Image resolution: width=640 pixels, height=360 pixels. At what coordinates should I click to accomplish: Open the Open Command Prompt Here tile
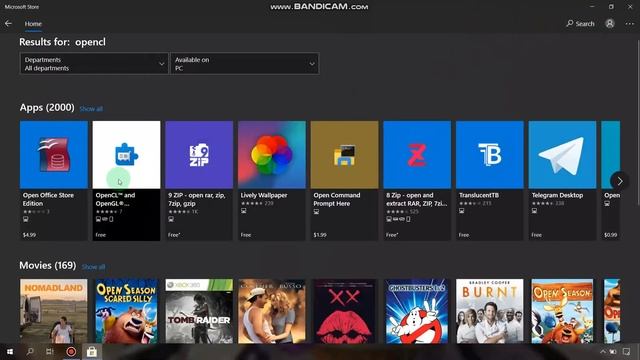coord(344,180)
